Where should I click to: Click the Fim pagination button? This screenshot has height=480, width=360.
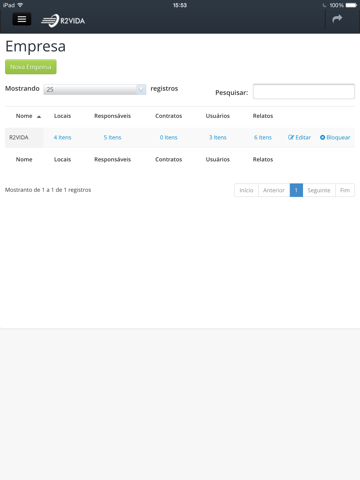[345, 190]
